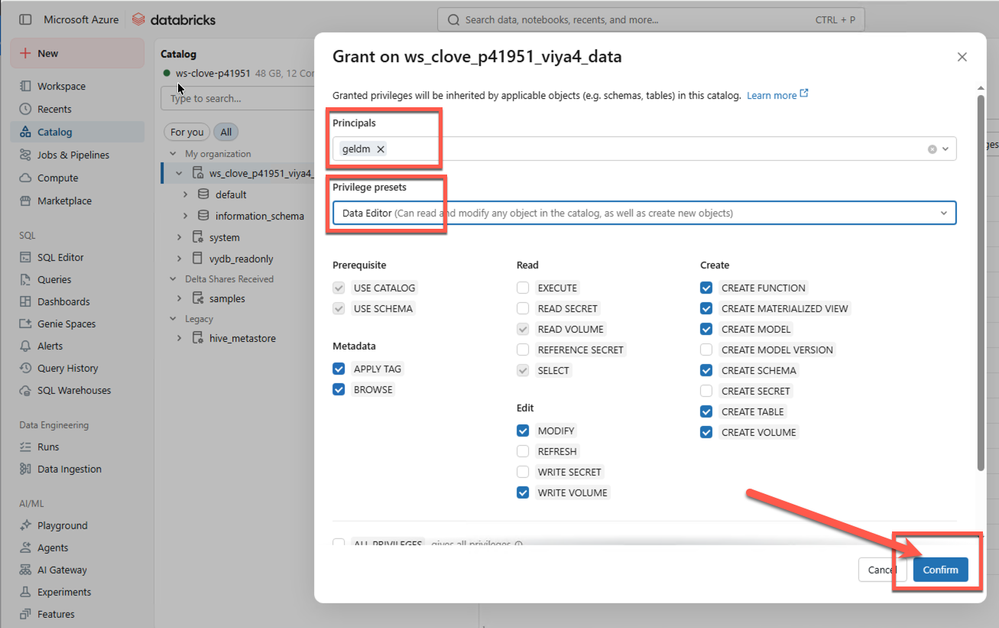The image size is (999, 628).
Task: Enable CREATE SECRET privilege
Action: click(706, 391)
